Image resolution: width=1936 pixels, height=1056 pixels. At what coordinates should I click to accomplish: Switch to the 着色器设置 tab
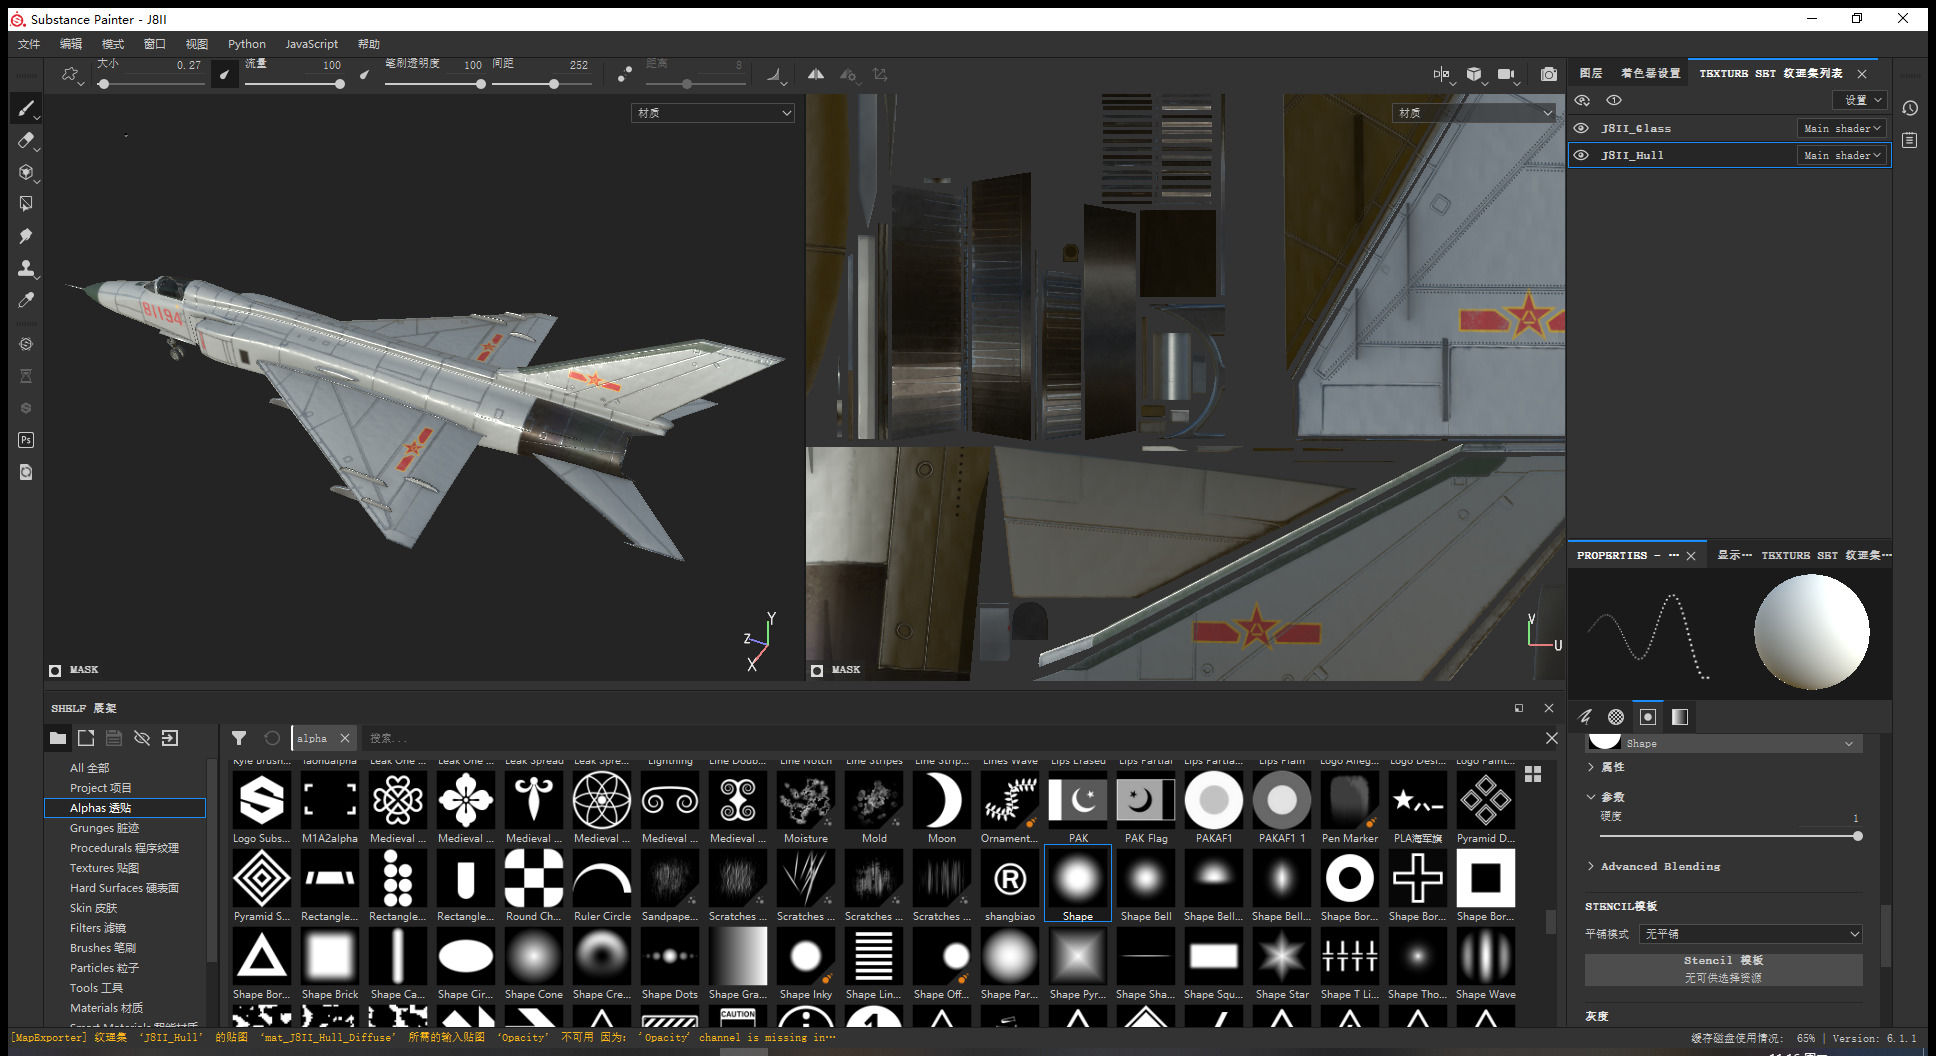point(1650,73)
